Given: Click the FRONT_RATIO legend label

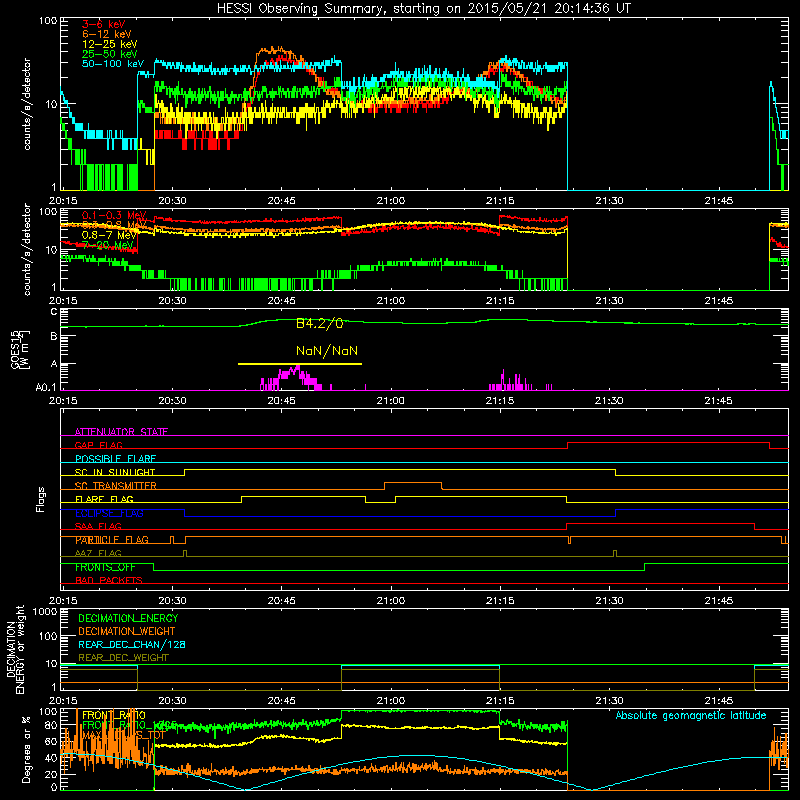Looking at the screenshot, I should point(114,715).
